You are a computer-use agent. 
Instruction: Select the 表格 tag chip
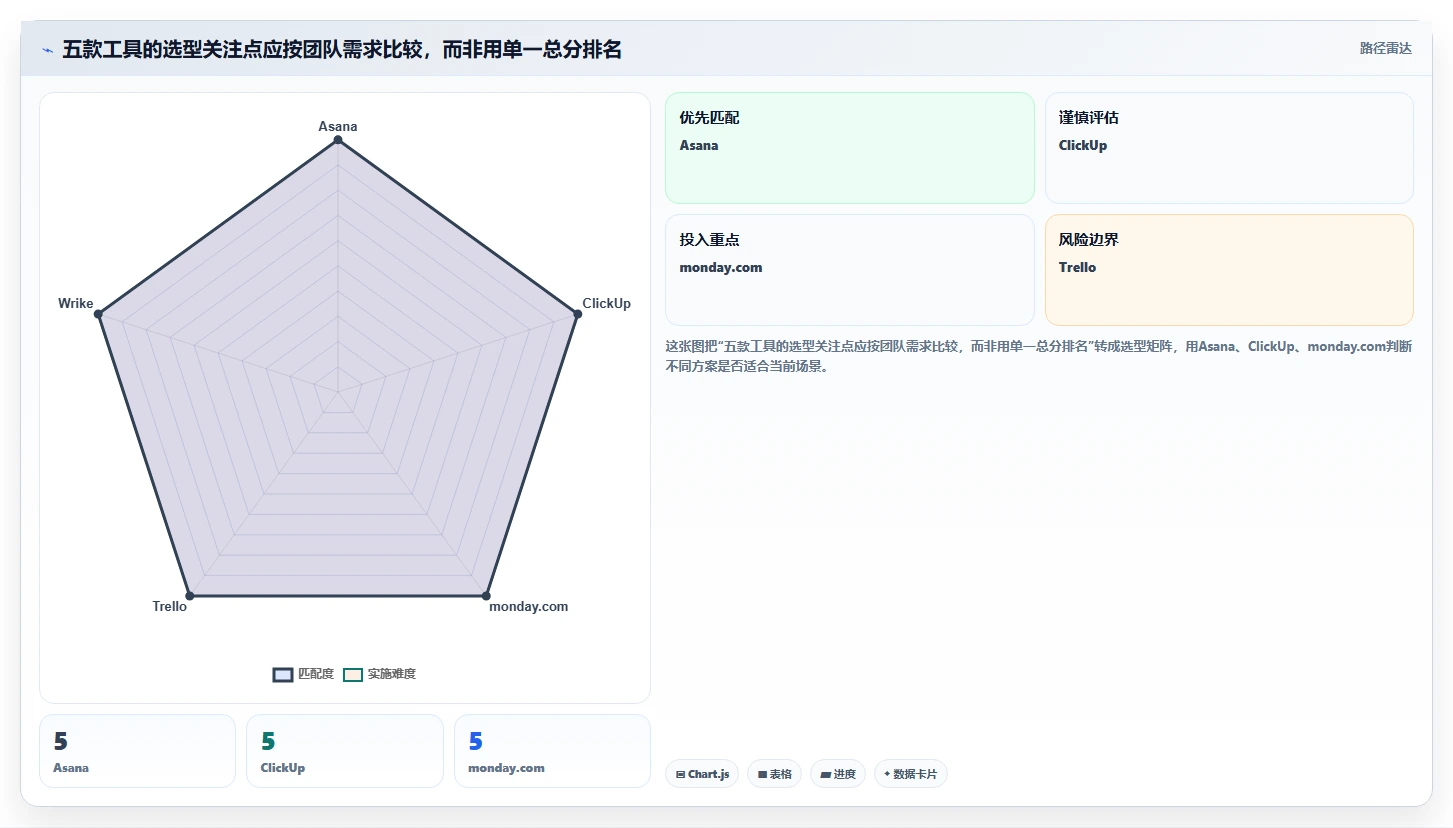point(774,774)
